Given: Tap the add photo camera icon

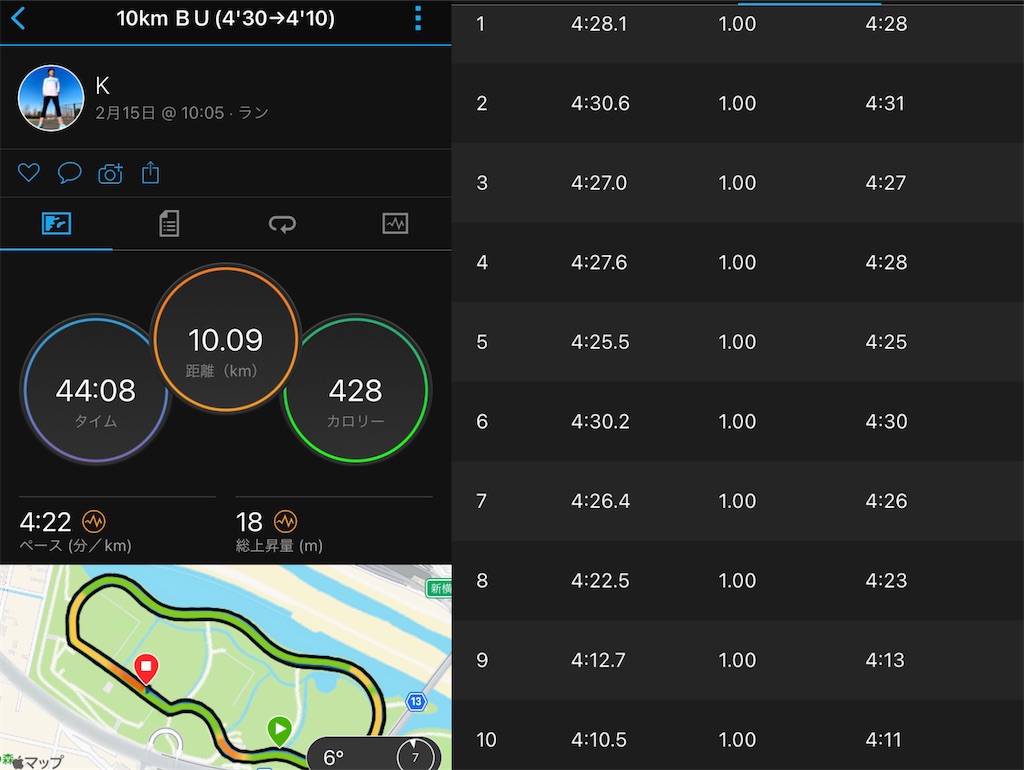Looking at the screenshot, I should click(110, 174).
